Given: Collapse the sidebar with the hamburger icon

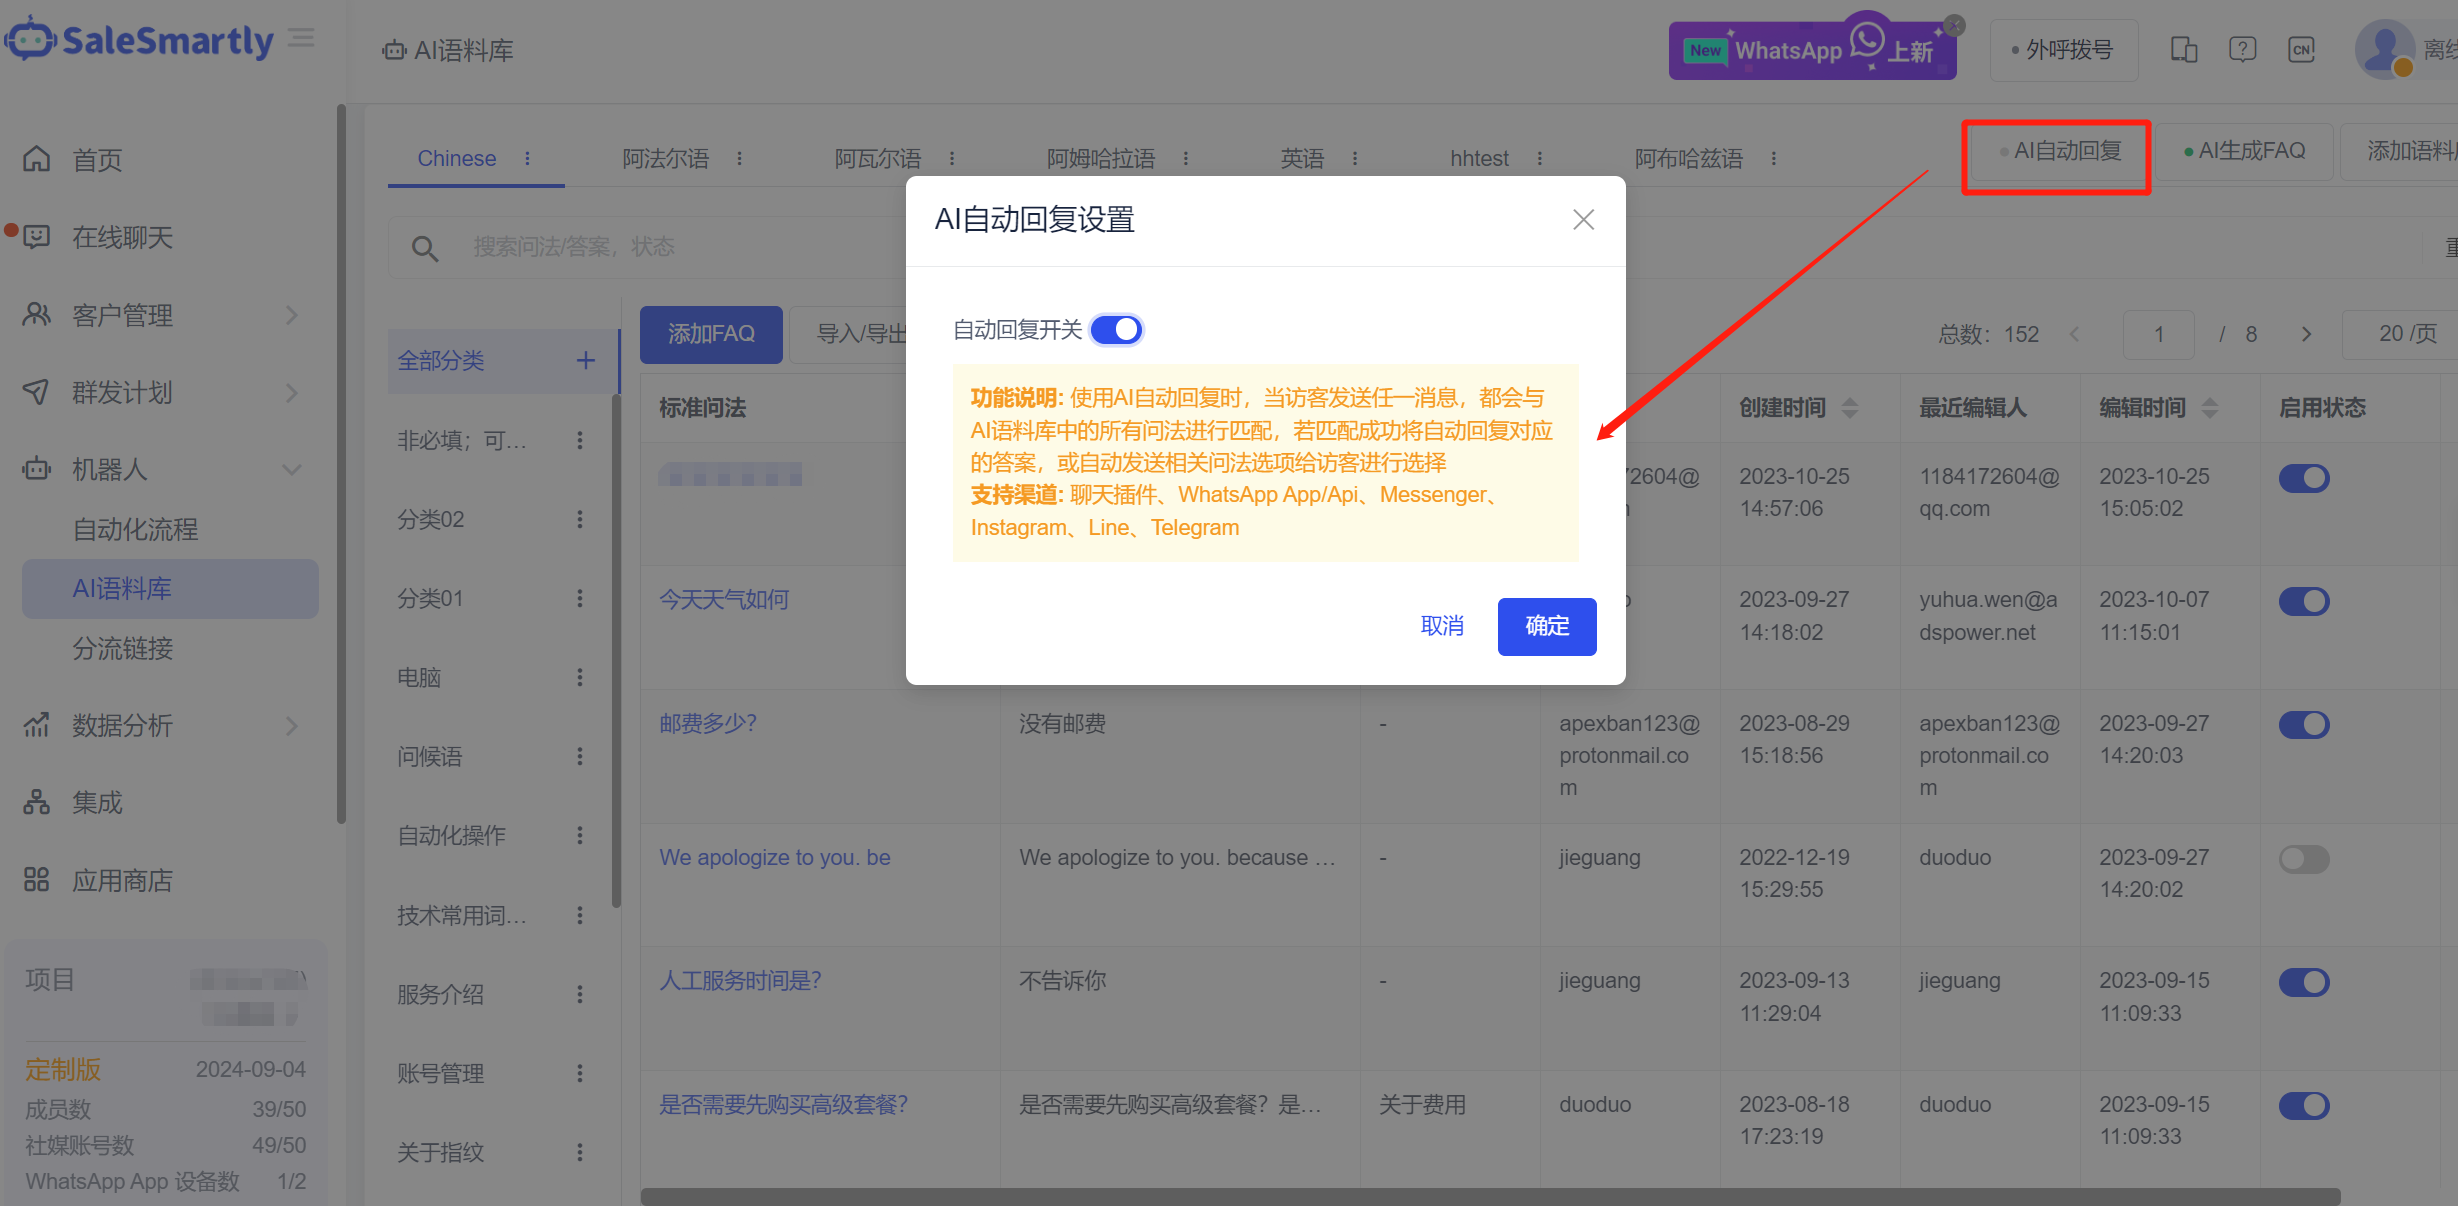Looking at the screenshot, I should click(301, 39).
